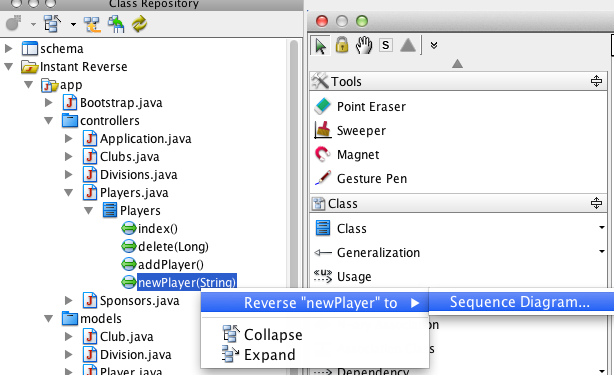Expand the Divisions.java node
The image size is (614, 375).
(69, 175)
